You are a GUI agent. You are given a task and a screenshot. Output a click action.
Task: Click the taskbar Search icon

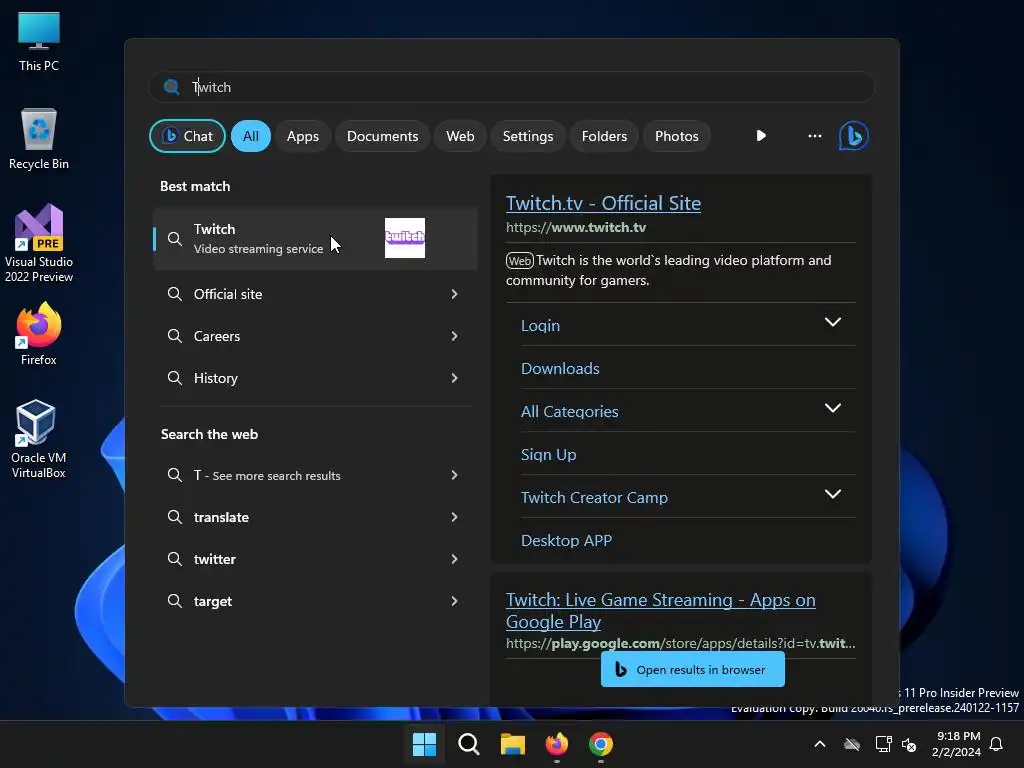pyautogui.click(x=468, y=744)
